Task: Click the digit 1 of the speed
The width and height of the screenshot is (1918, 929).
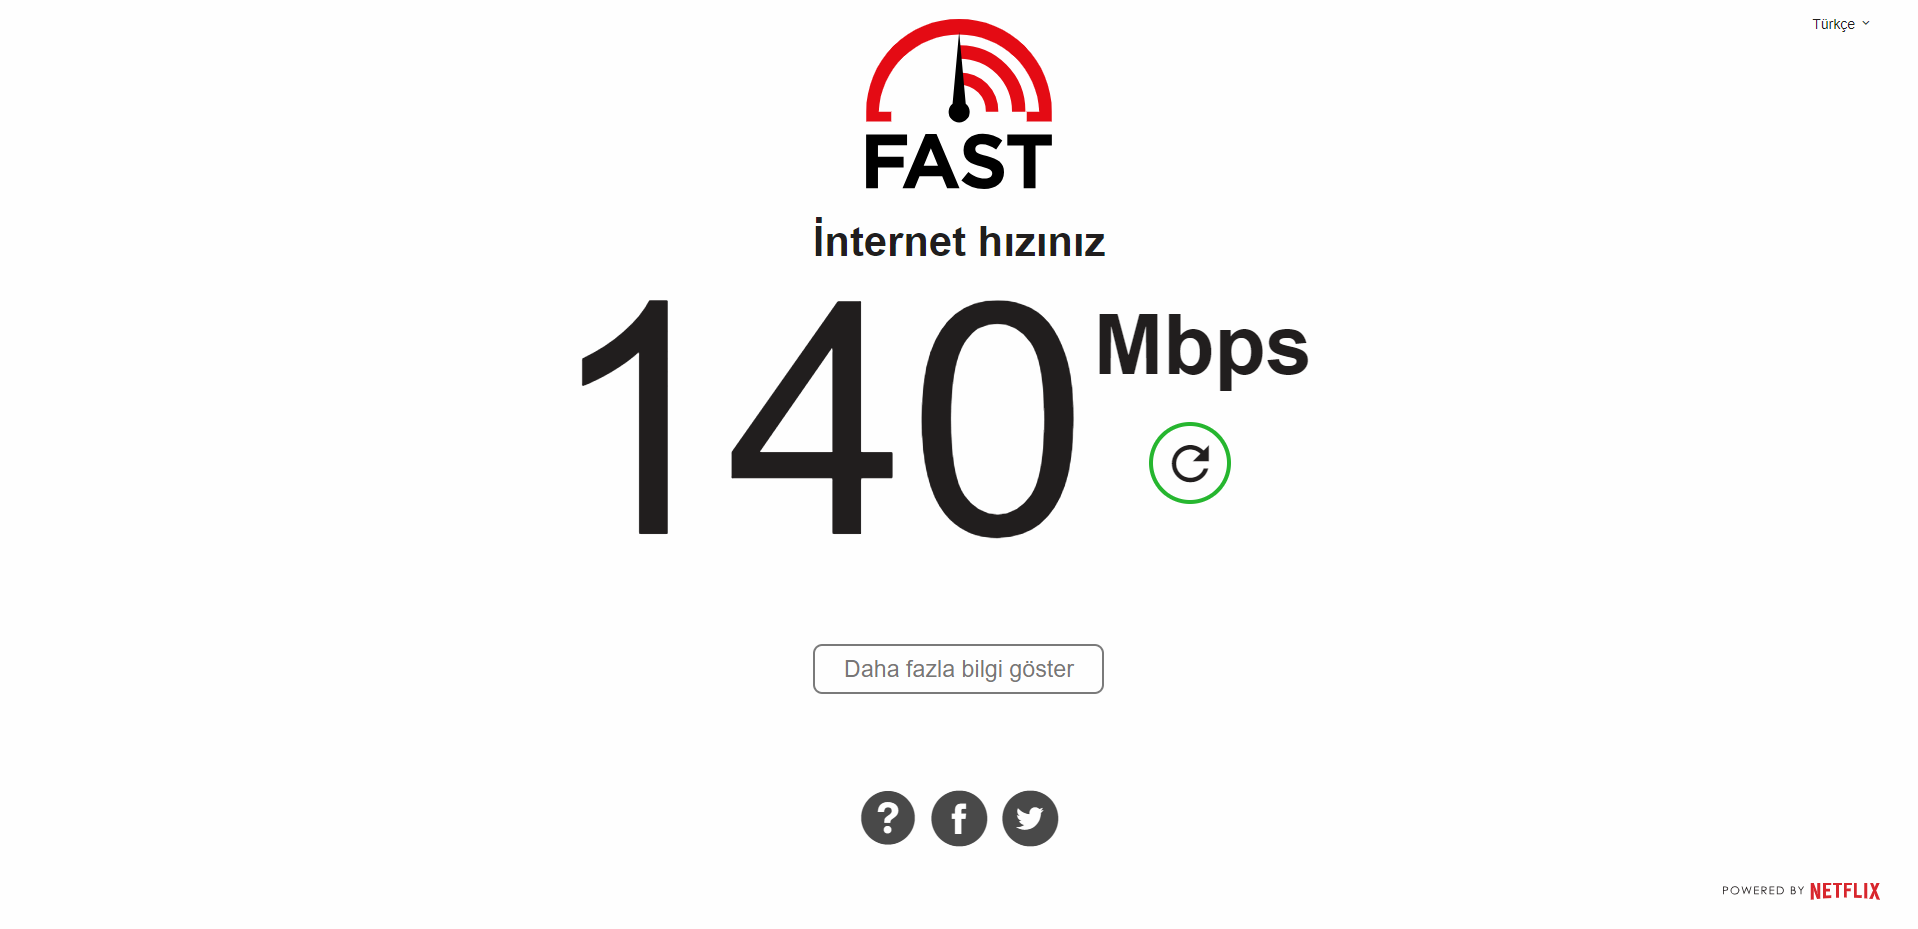Action: 626,417
